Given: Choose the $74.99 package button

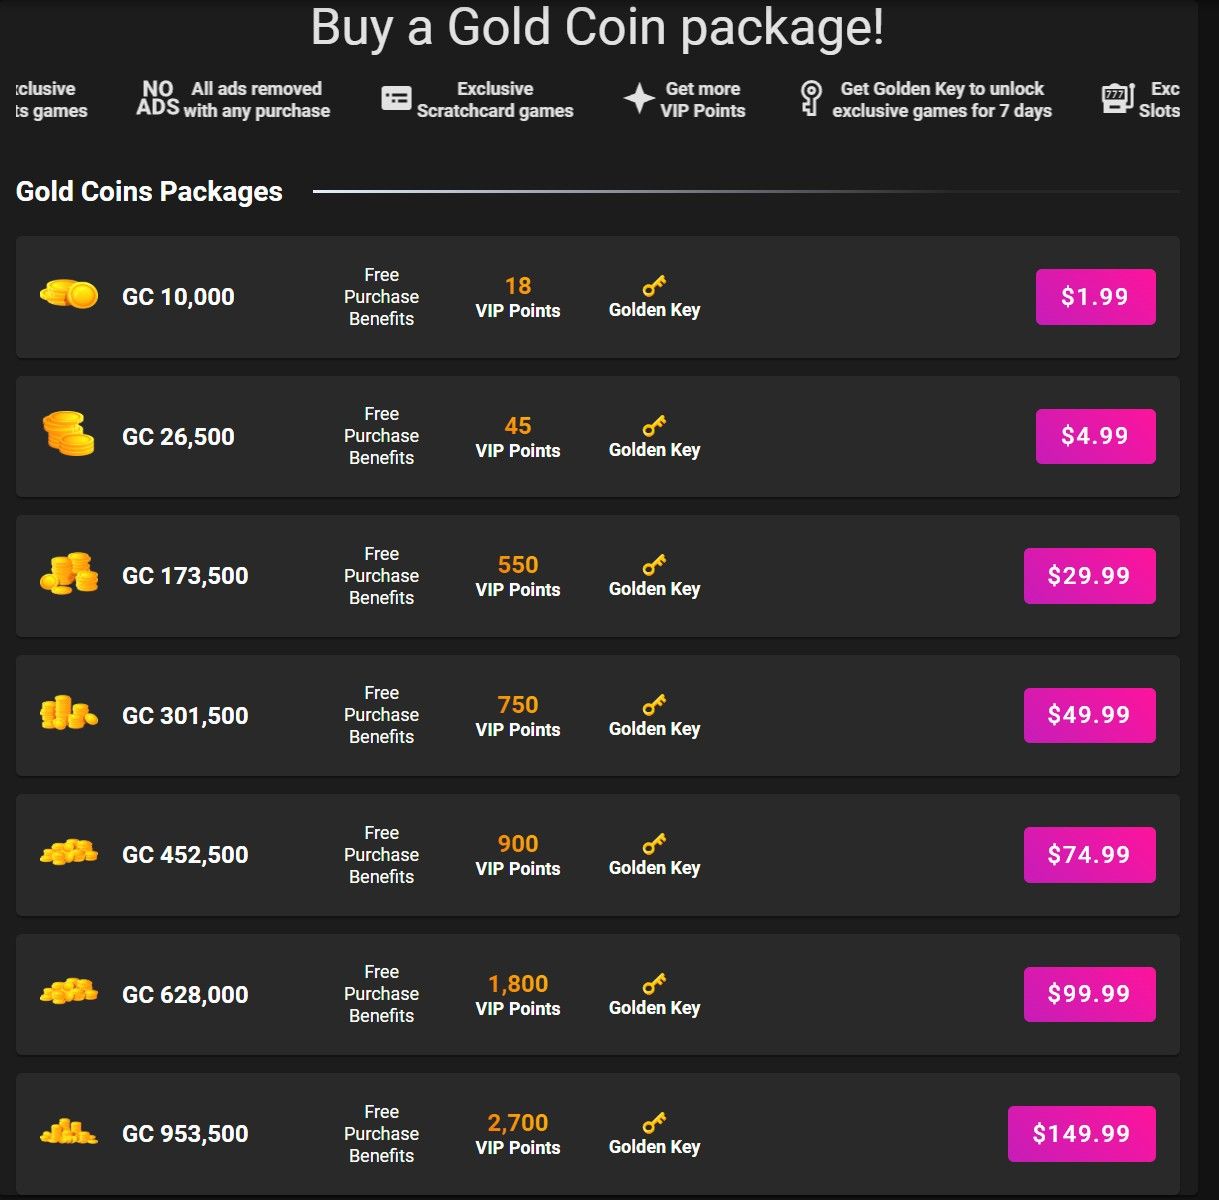Looking at the screenshot, I should pyautogui.click(x=1089, y=855).
